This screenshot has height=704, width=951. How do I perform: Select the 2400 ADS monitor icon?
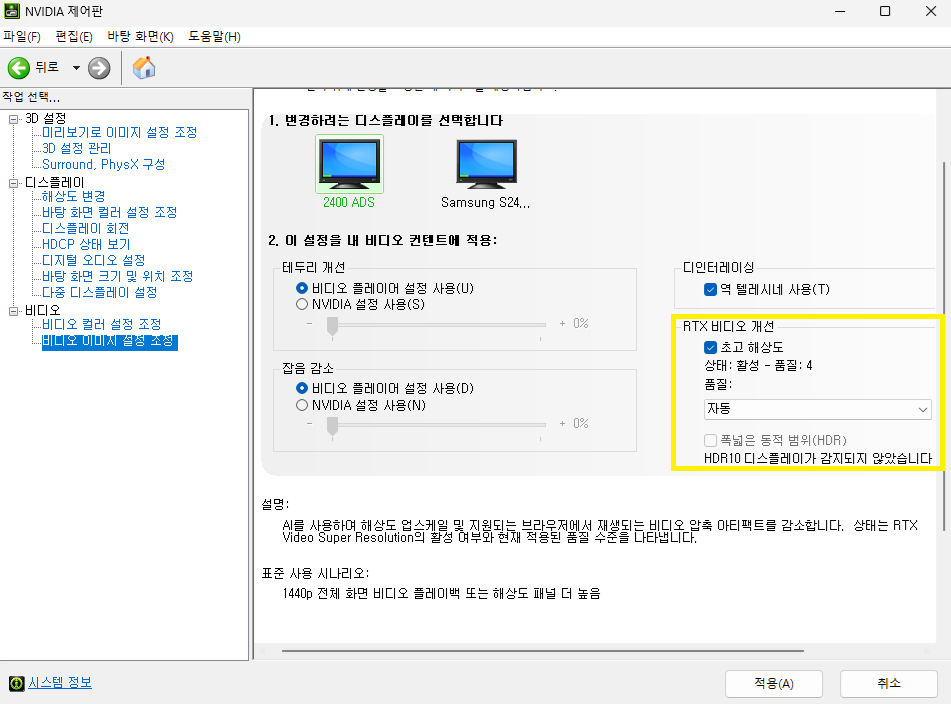click(349, 163)
